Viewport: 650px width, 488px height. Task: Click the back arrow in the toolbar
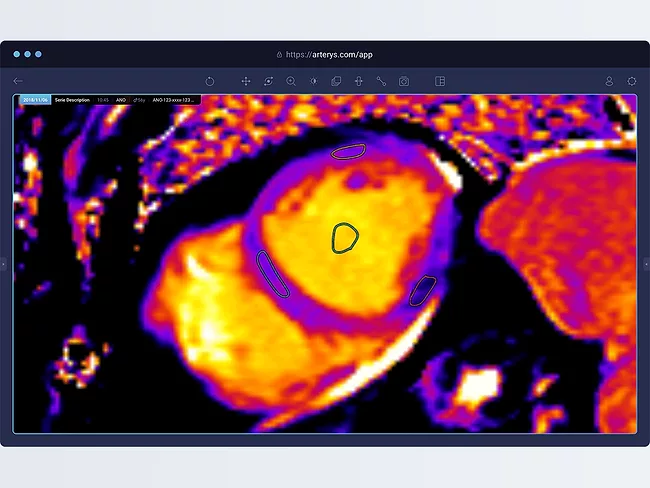(x=18, y=81)
